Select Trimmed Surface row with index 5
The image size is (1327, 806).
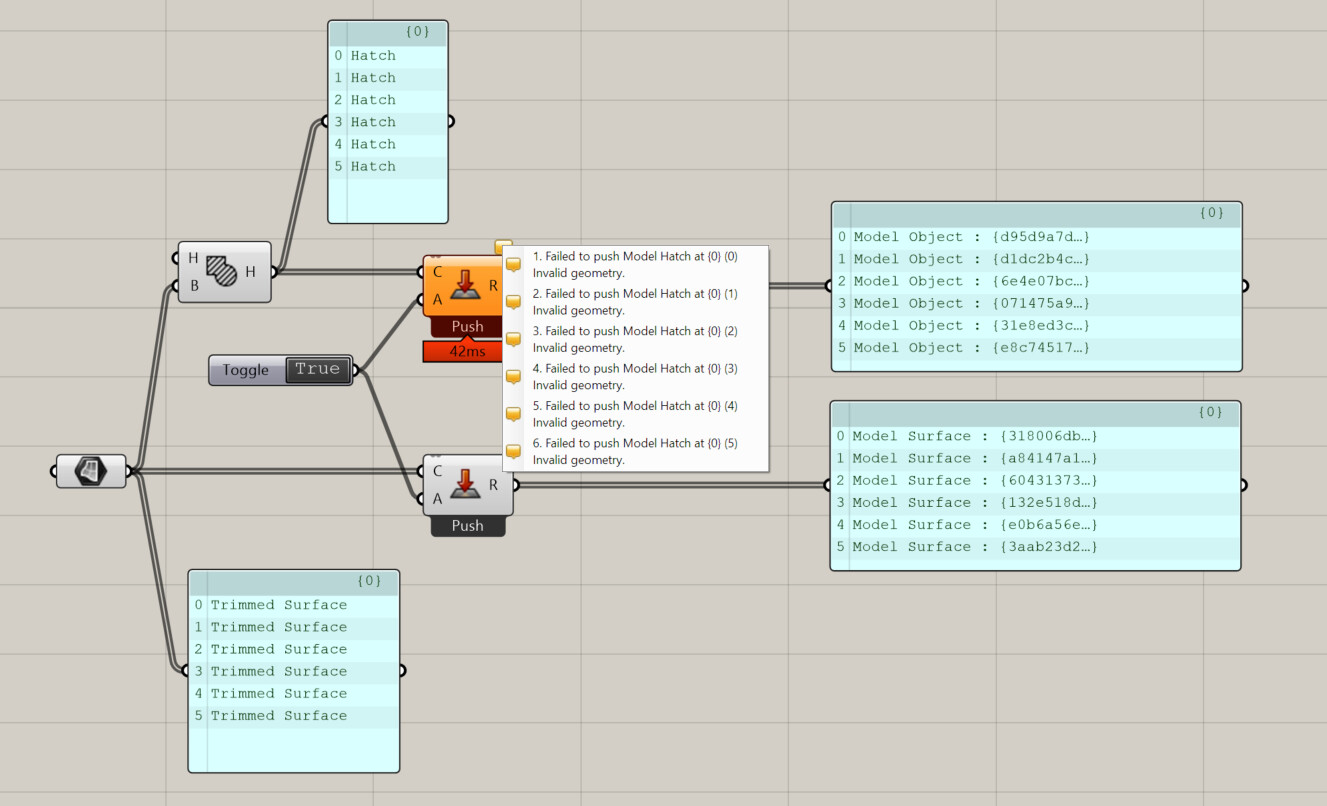pos(294,716)
